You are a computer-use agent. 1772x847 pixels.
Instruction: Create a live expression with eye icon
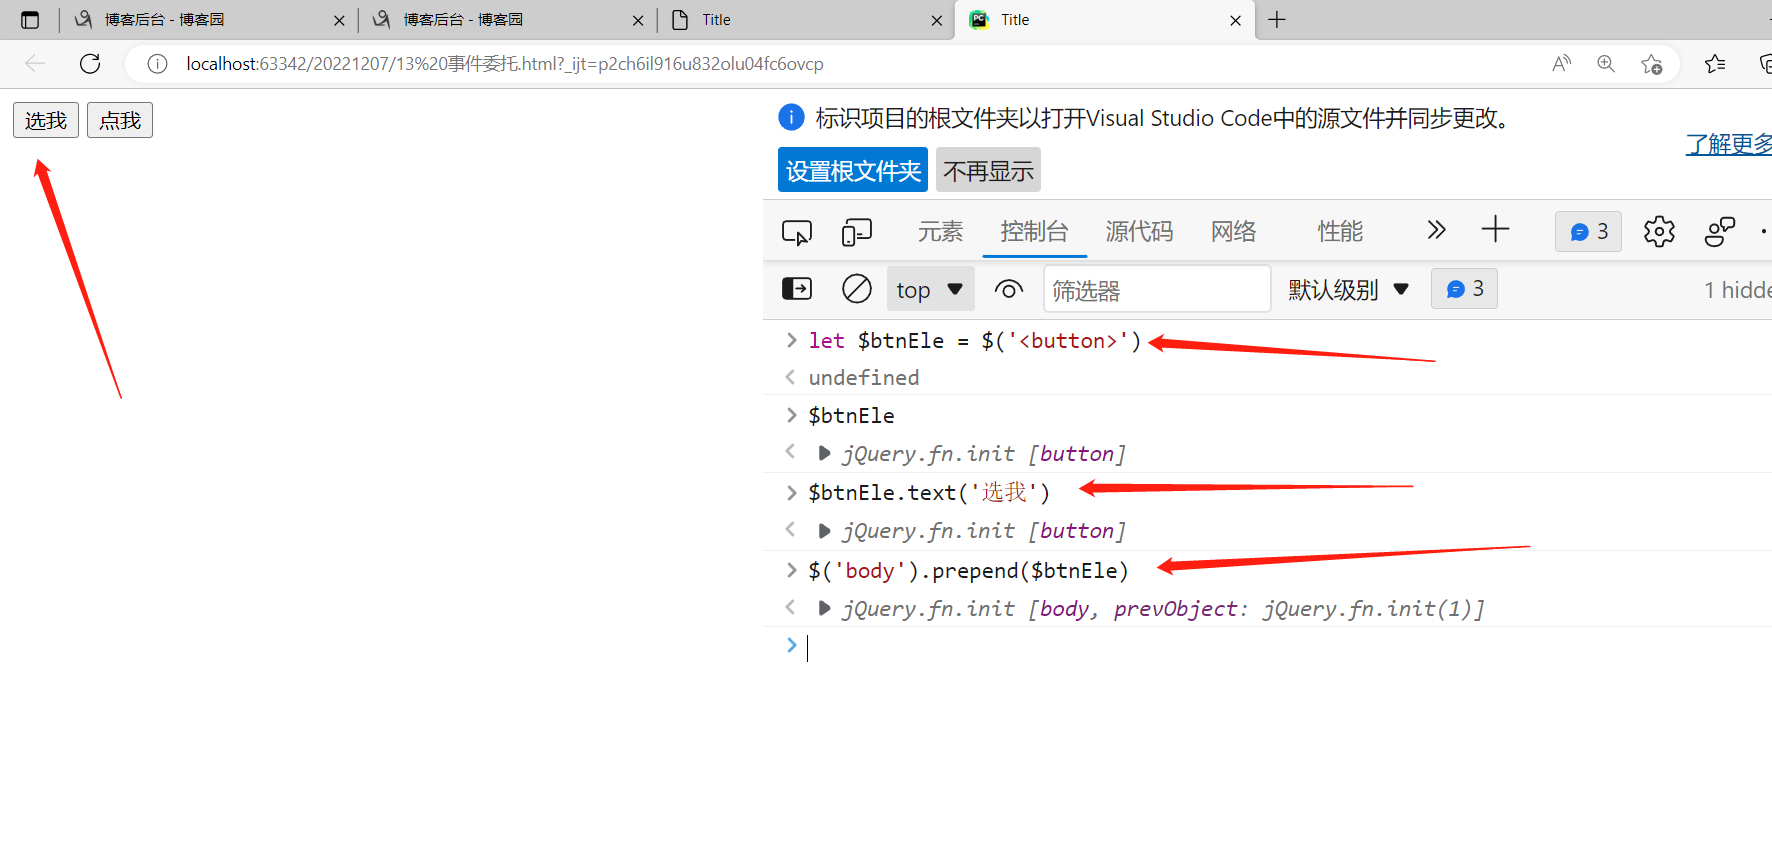pyautogui.click(x=1009, y=290)
